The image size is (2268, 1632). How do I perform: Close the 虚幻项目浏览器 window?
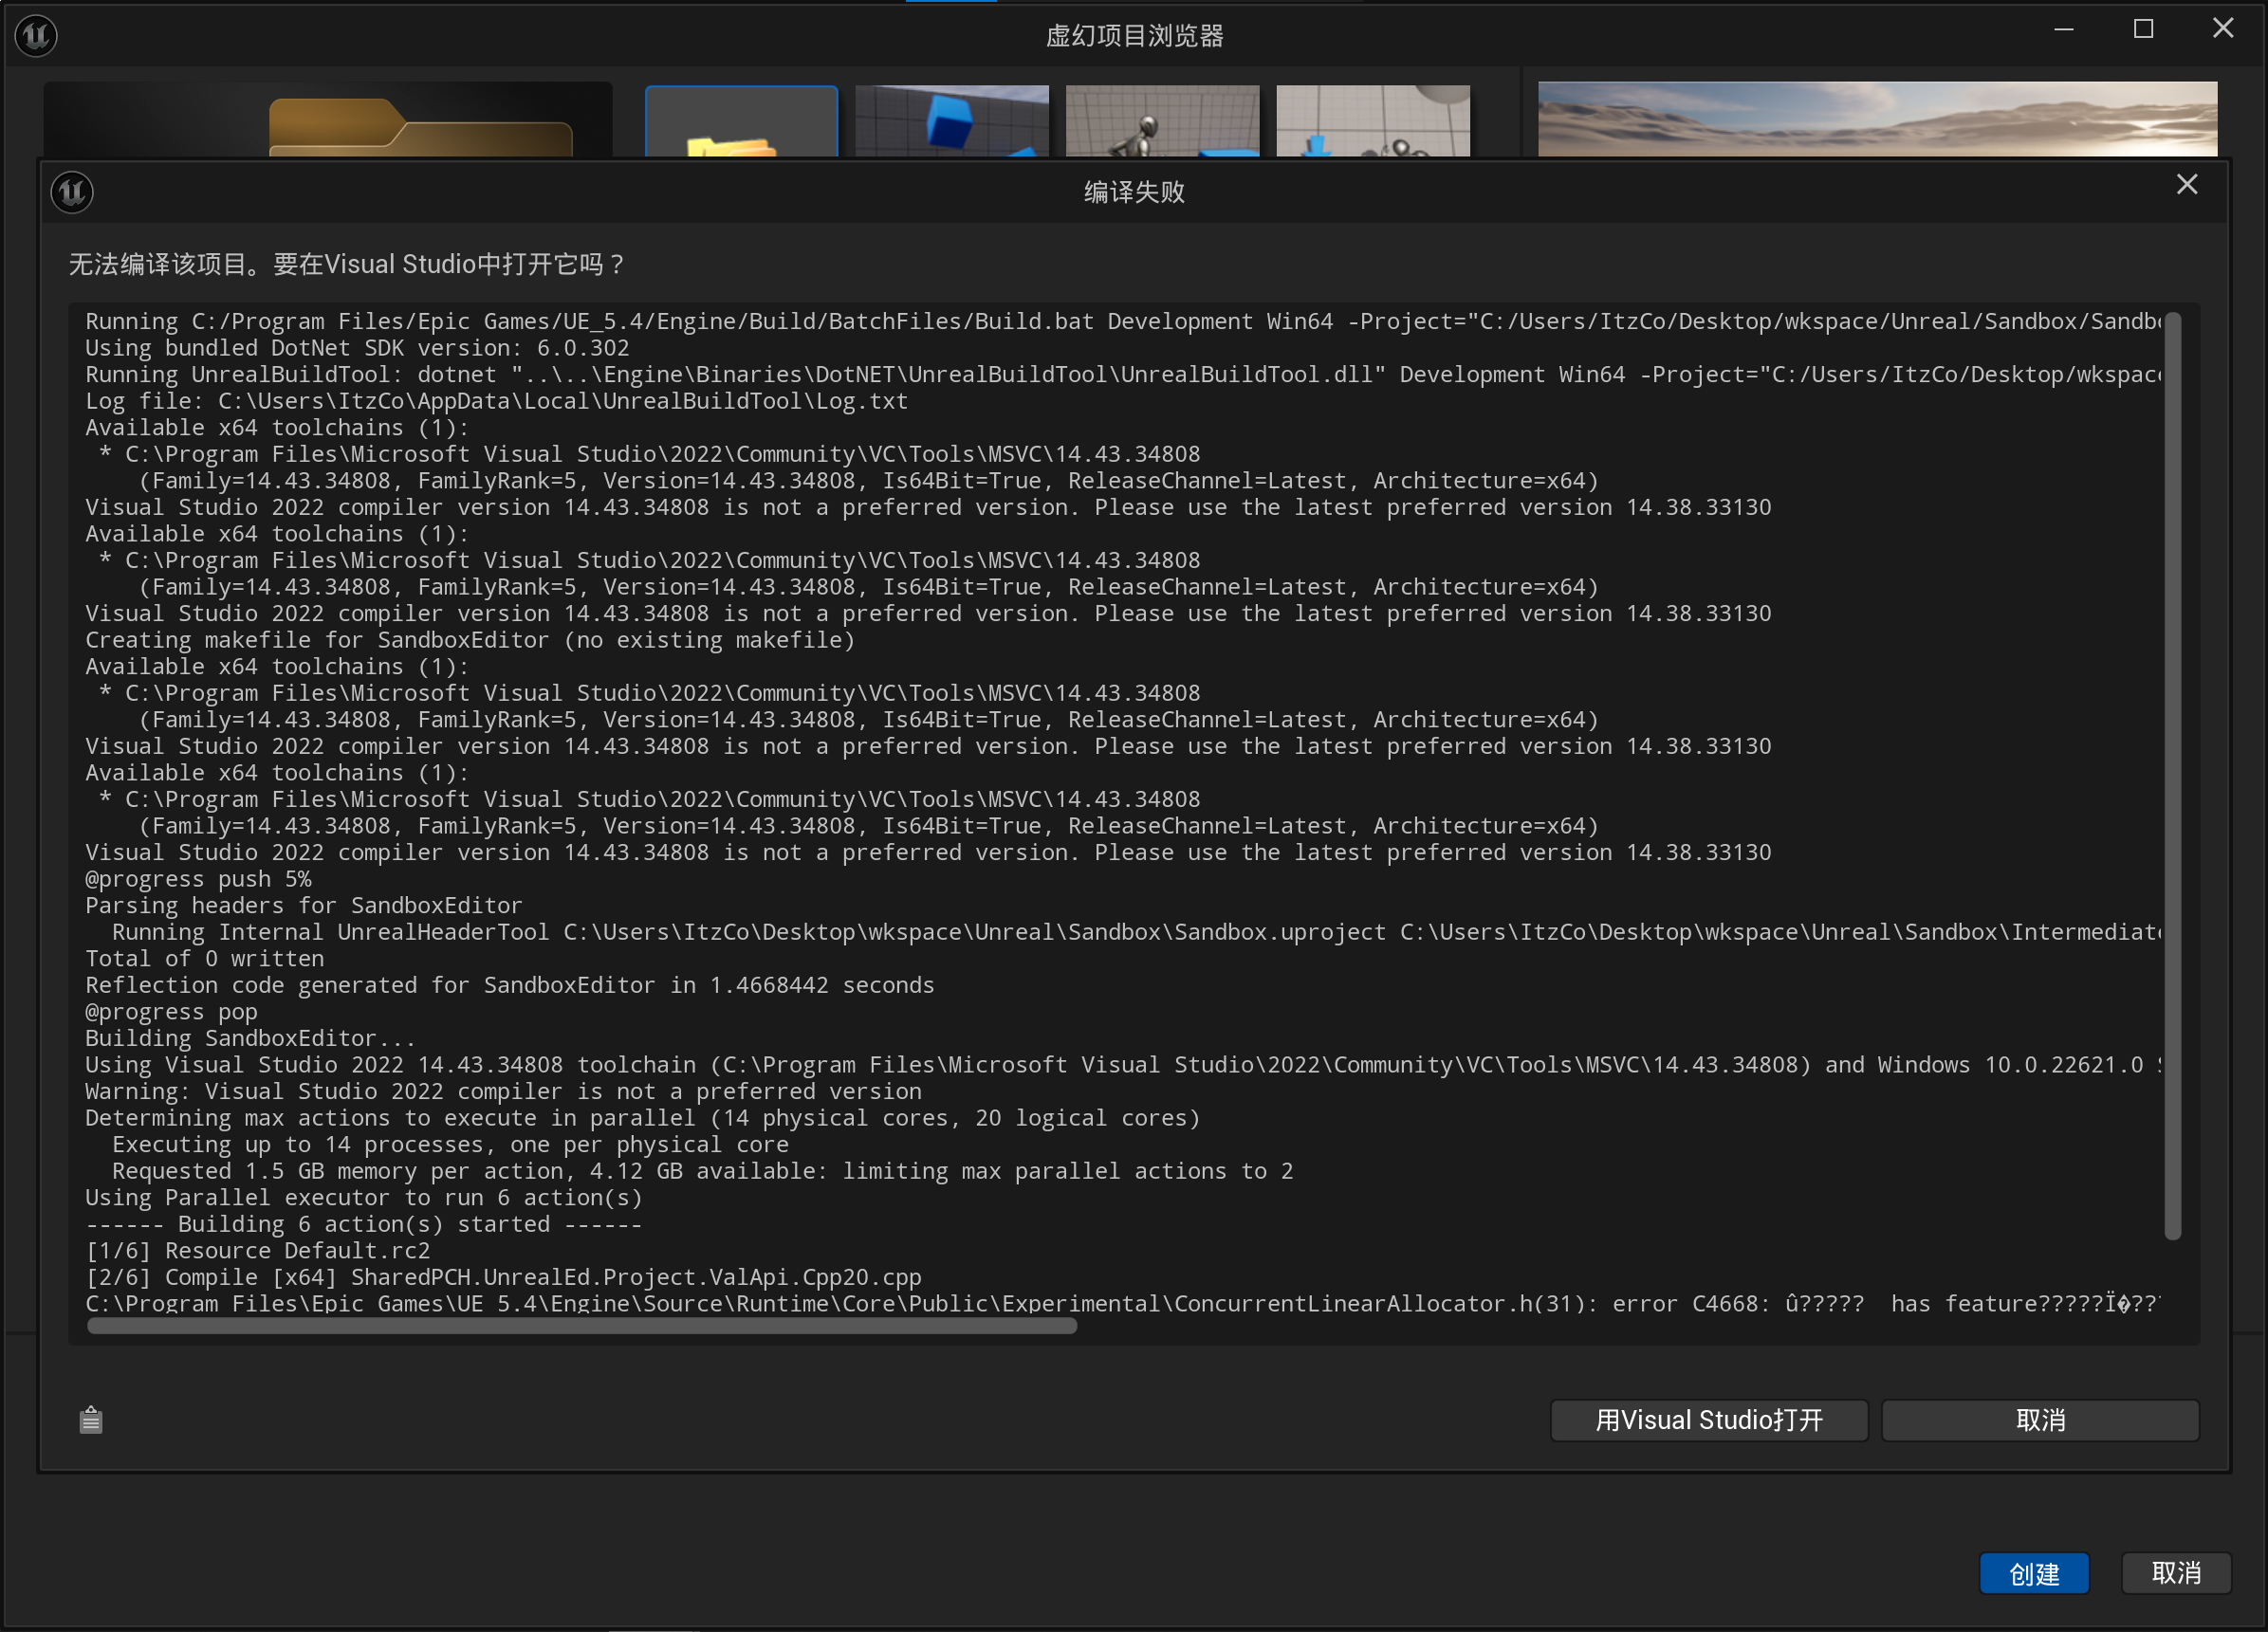tap(2222, 28)
